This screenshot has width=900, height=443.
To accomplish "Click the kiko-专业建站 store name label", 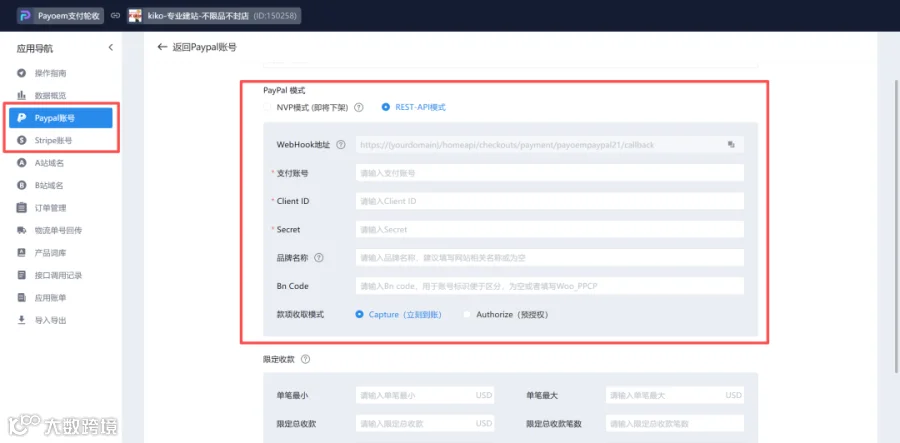I will pos(199,16).
